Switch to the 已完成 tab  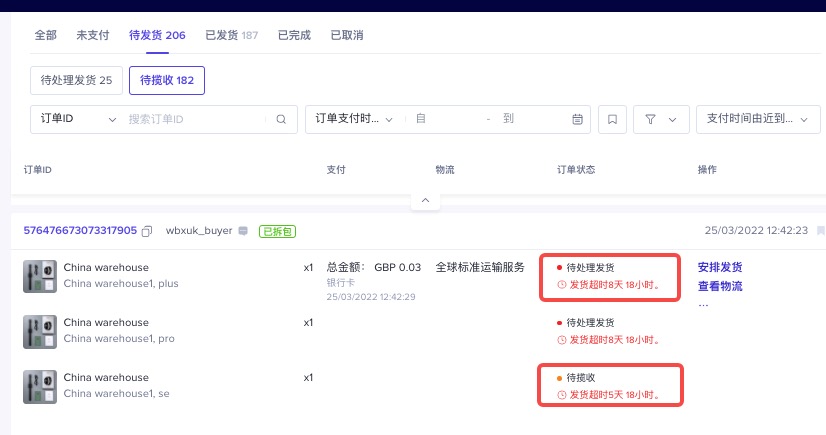click(x=294, y=35)
